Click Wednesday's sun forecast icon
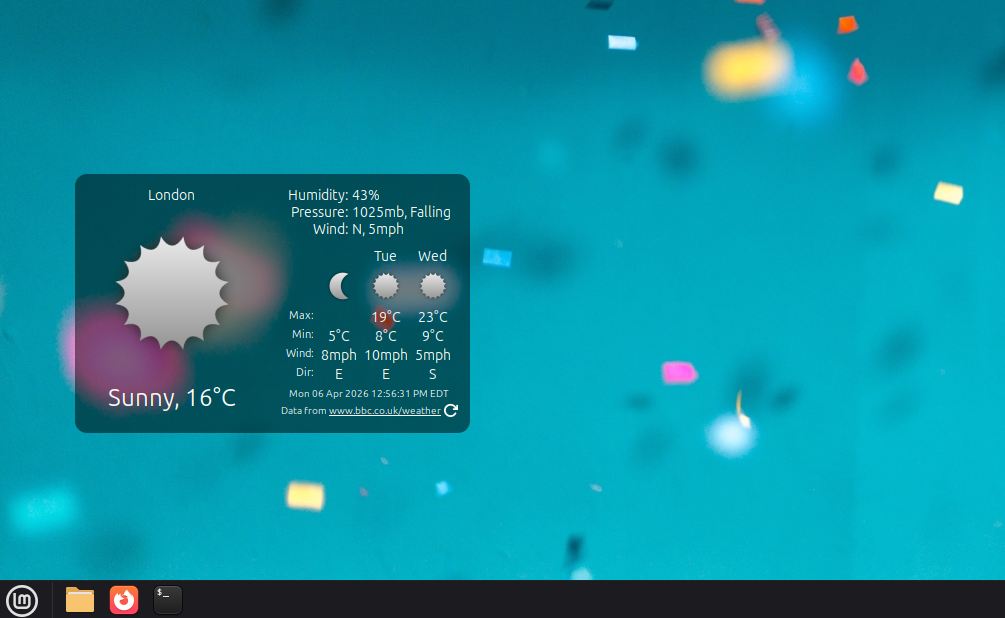Image resolution: width=1005 pixels, height=618 pixels. pos(432,287)
